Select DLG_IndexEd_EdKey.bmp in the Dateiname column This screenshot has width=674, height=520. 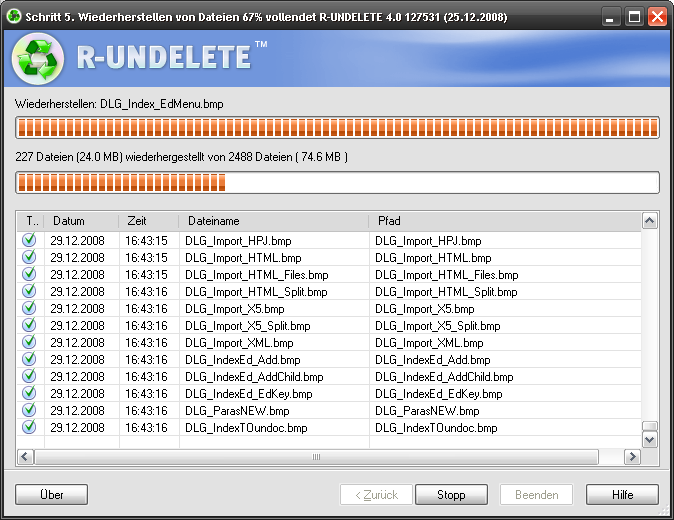pyautogui.click(x=249, y=394)
